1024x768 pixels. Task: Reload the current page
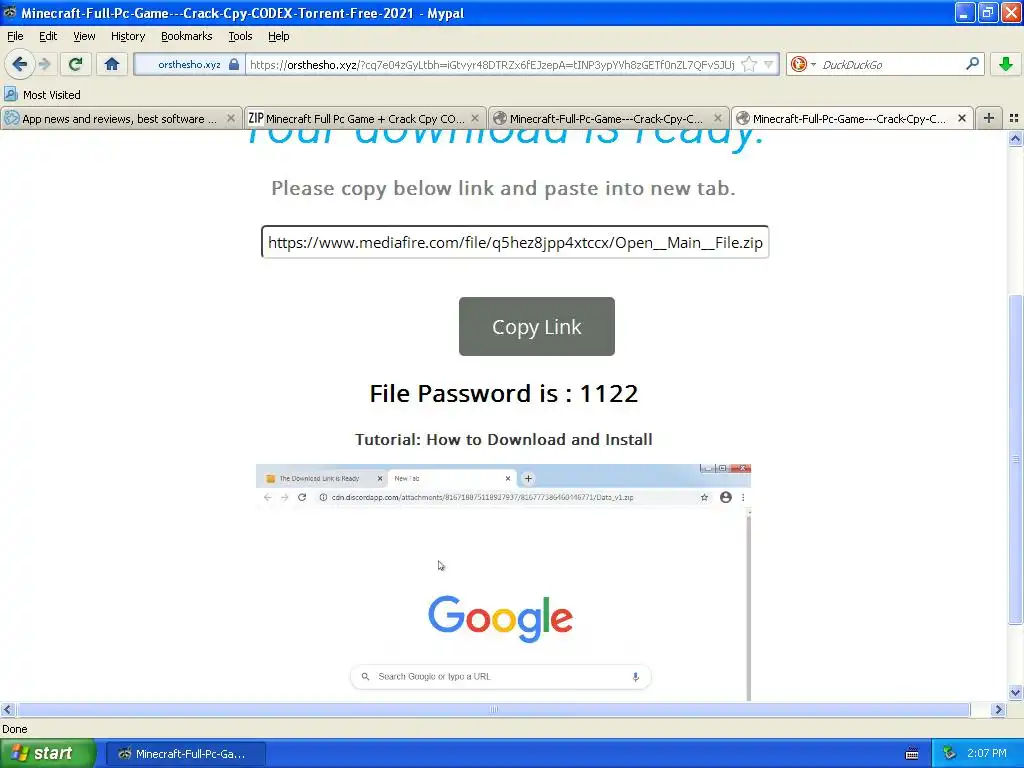76,64
